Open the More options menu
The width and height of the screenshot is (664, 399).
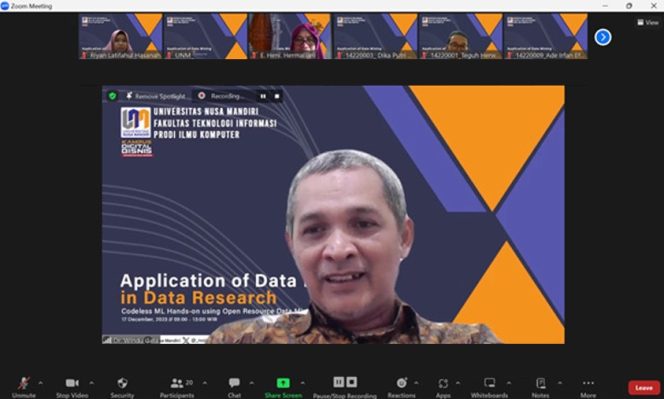pyautogui.click(x=588, y=387)
